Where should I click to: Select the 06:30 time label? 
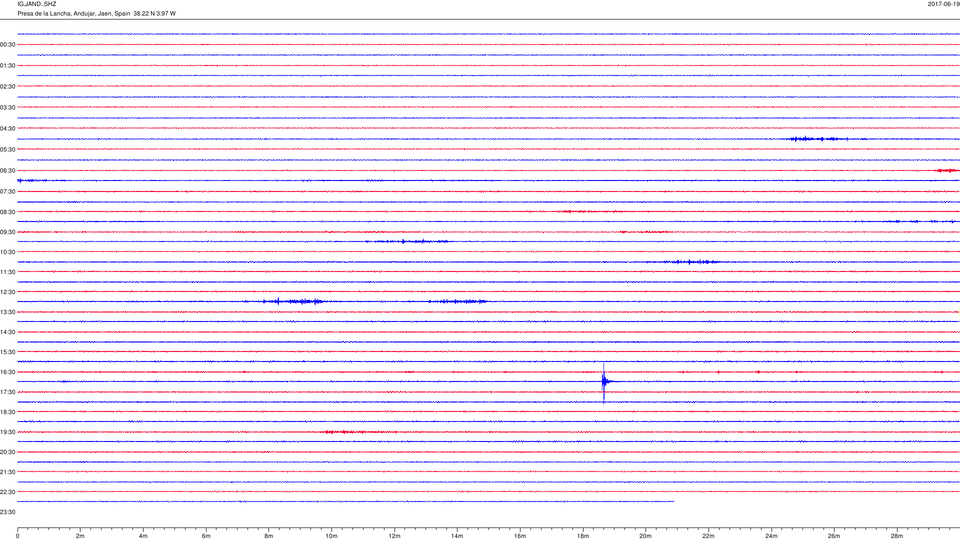pyautogui.click(x=8, y=171)
